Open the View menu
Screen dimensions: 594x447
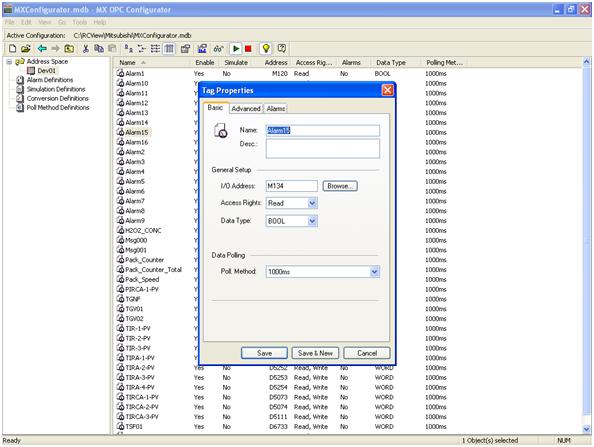point(44,22)
